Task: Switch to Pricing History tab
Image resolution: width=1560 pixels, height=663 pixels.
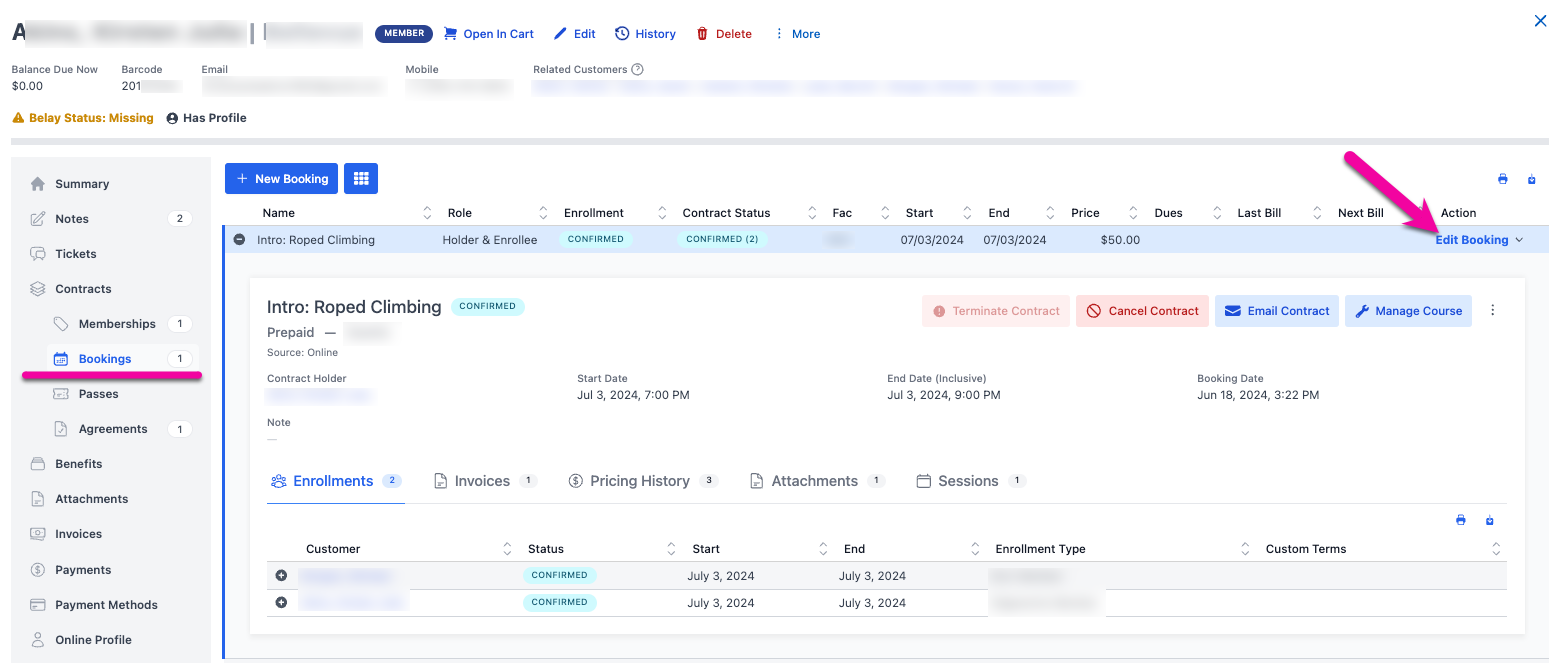Action: [643, 481]
